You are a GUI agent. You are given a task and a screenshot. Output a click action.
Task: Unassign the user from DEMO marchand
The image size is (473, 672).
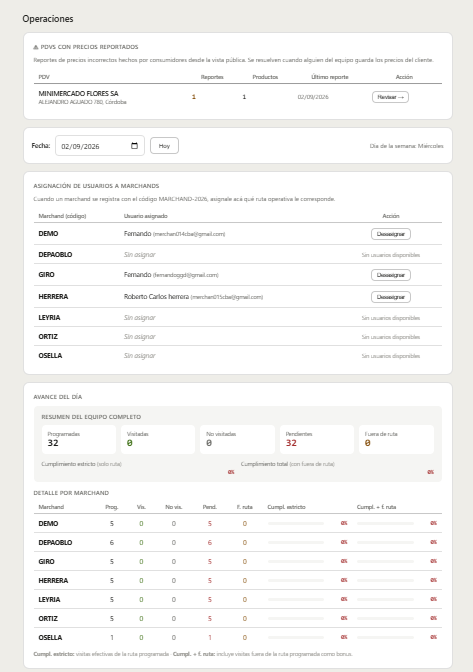pyautogui.click(x=391, y=234)
